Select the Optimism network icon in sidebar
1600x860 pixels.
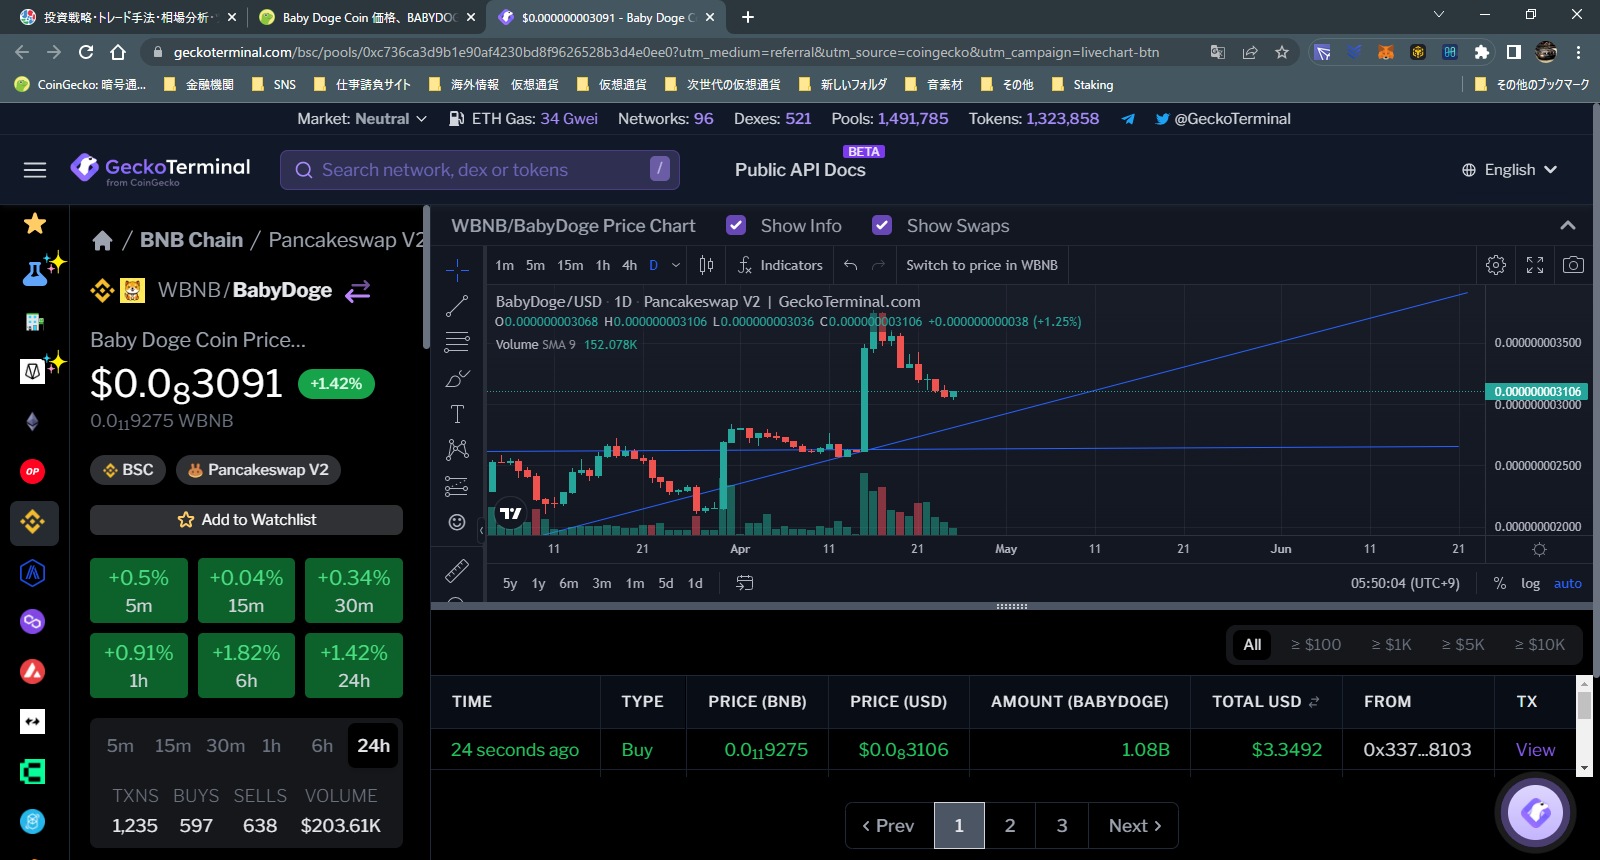click(33, 471)
